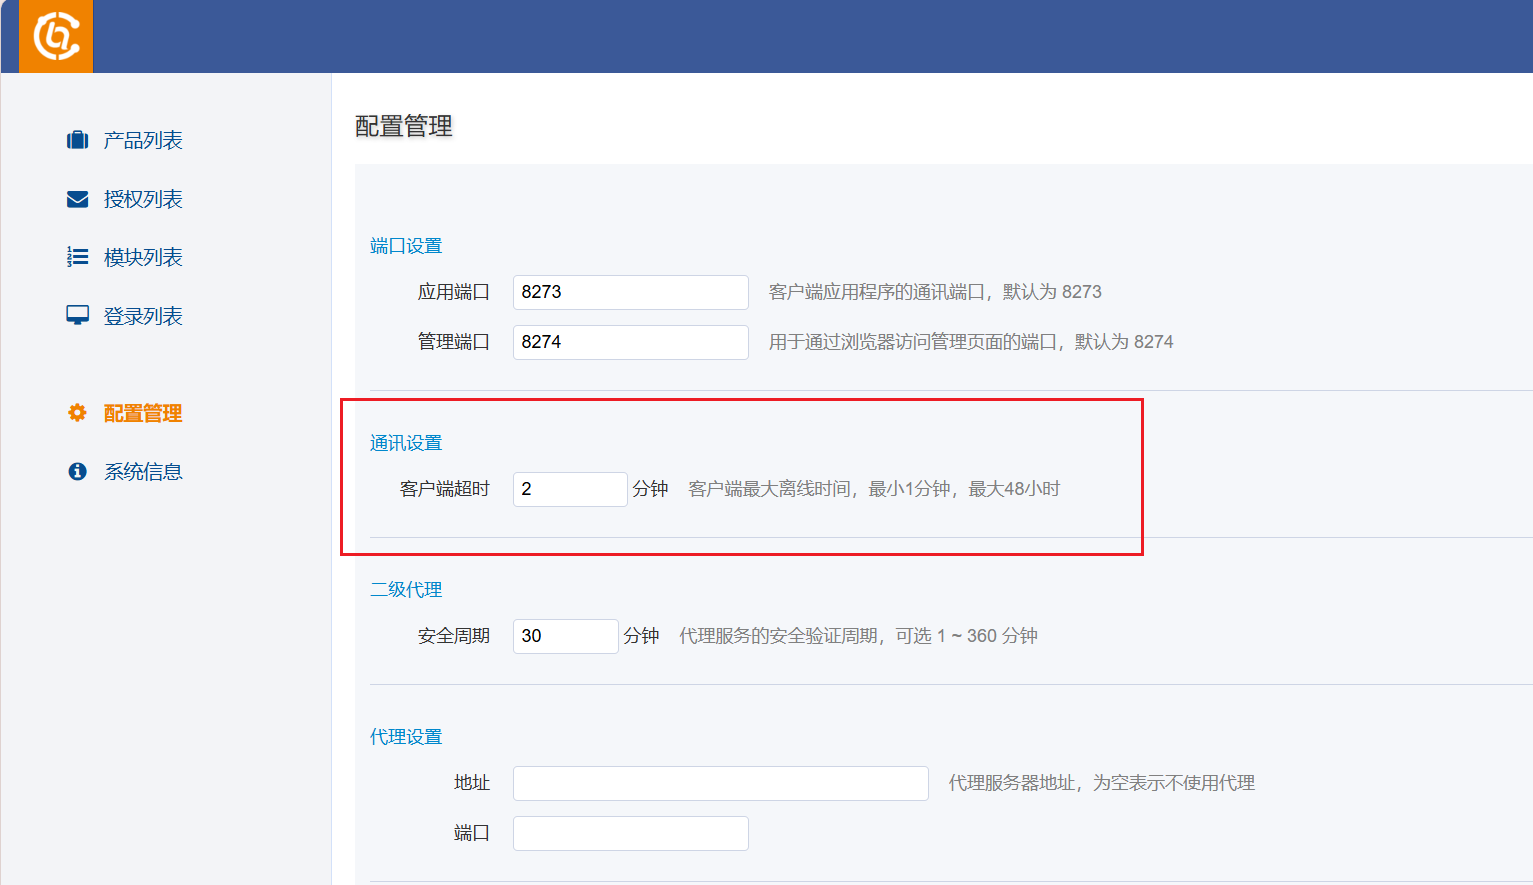Click the 配置管理 page heading
The image size is (1533, 885).
(404, 126)
